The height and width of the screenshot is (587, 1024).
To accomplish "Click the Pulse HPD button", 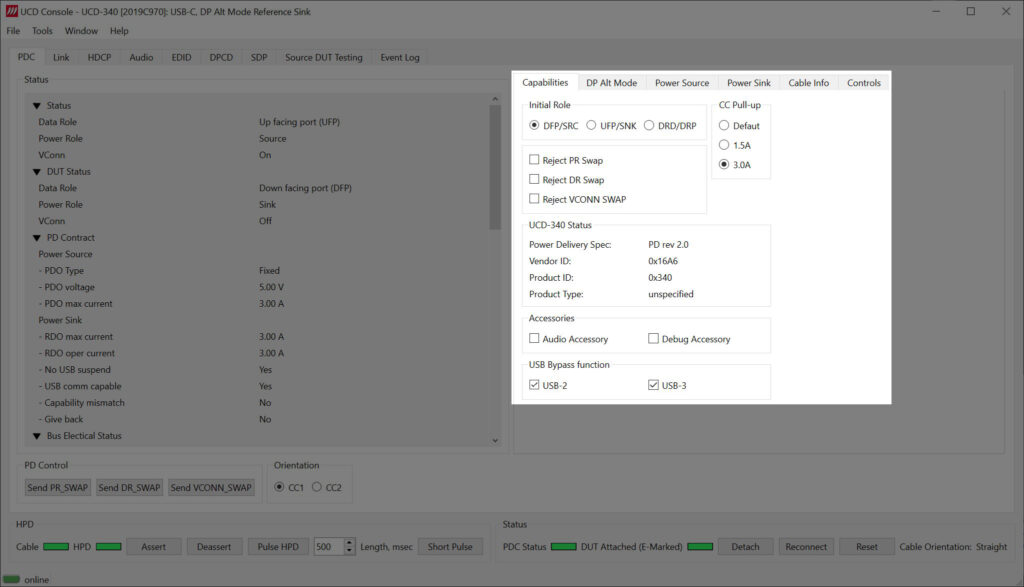I will 277,547.
